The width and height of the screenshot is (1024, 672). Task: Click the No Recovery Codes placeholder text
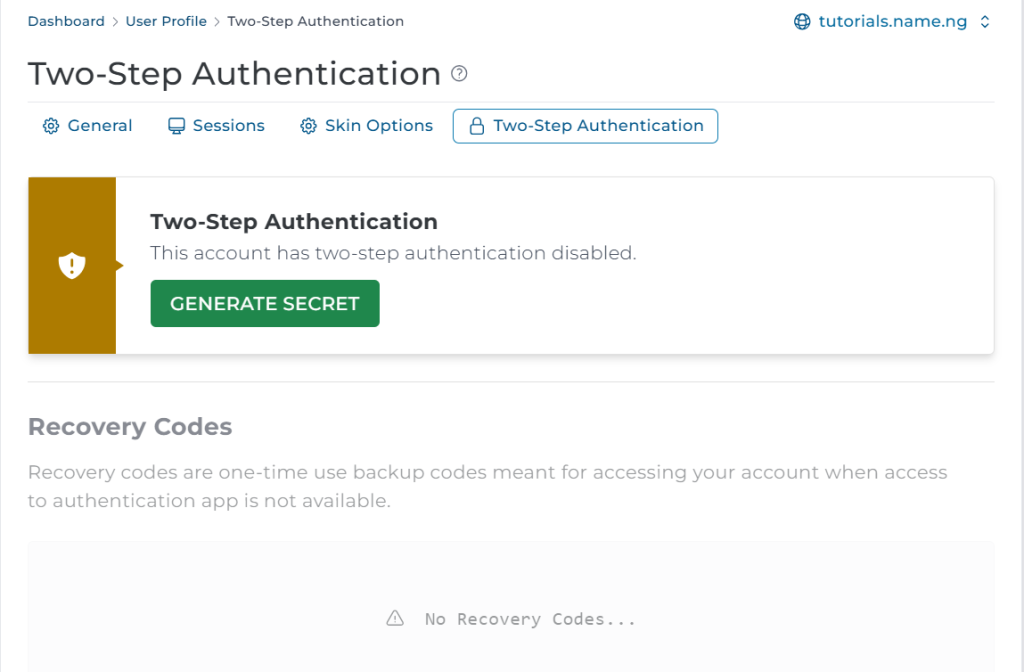pyautogui.click(x=530, y=619)
